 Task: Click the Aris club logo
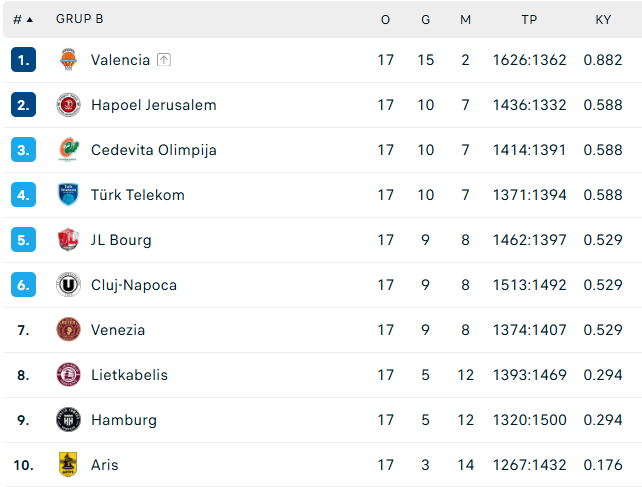(68, 465)
